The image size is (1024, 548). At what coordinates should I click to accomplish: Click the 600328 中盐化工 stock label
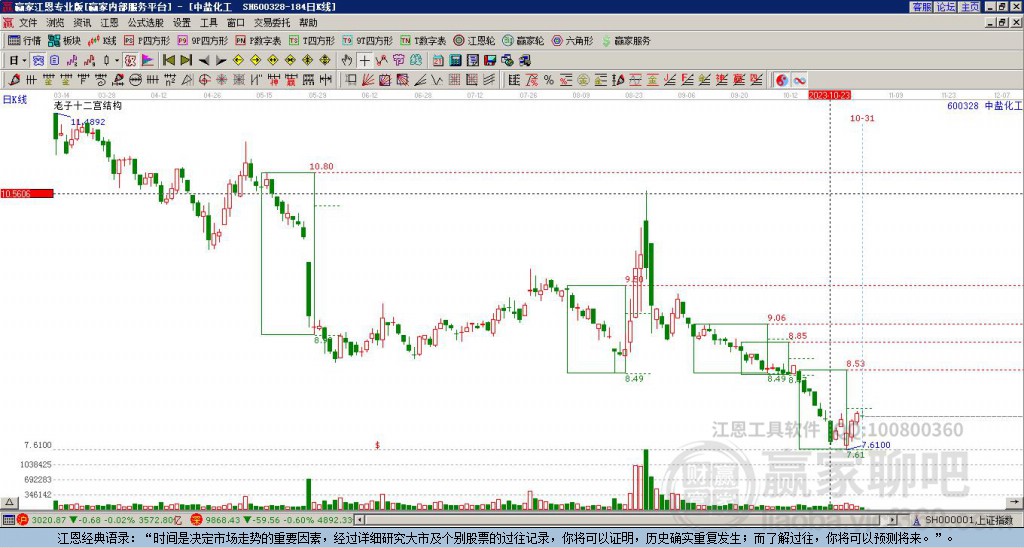[x=984, y=105]
